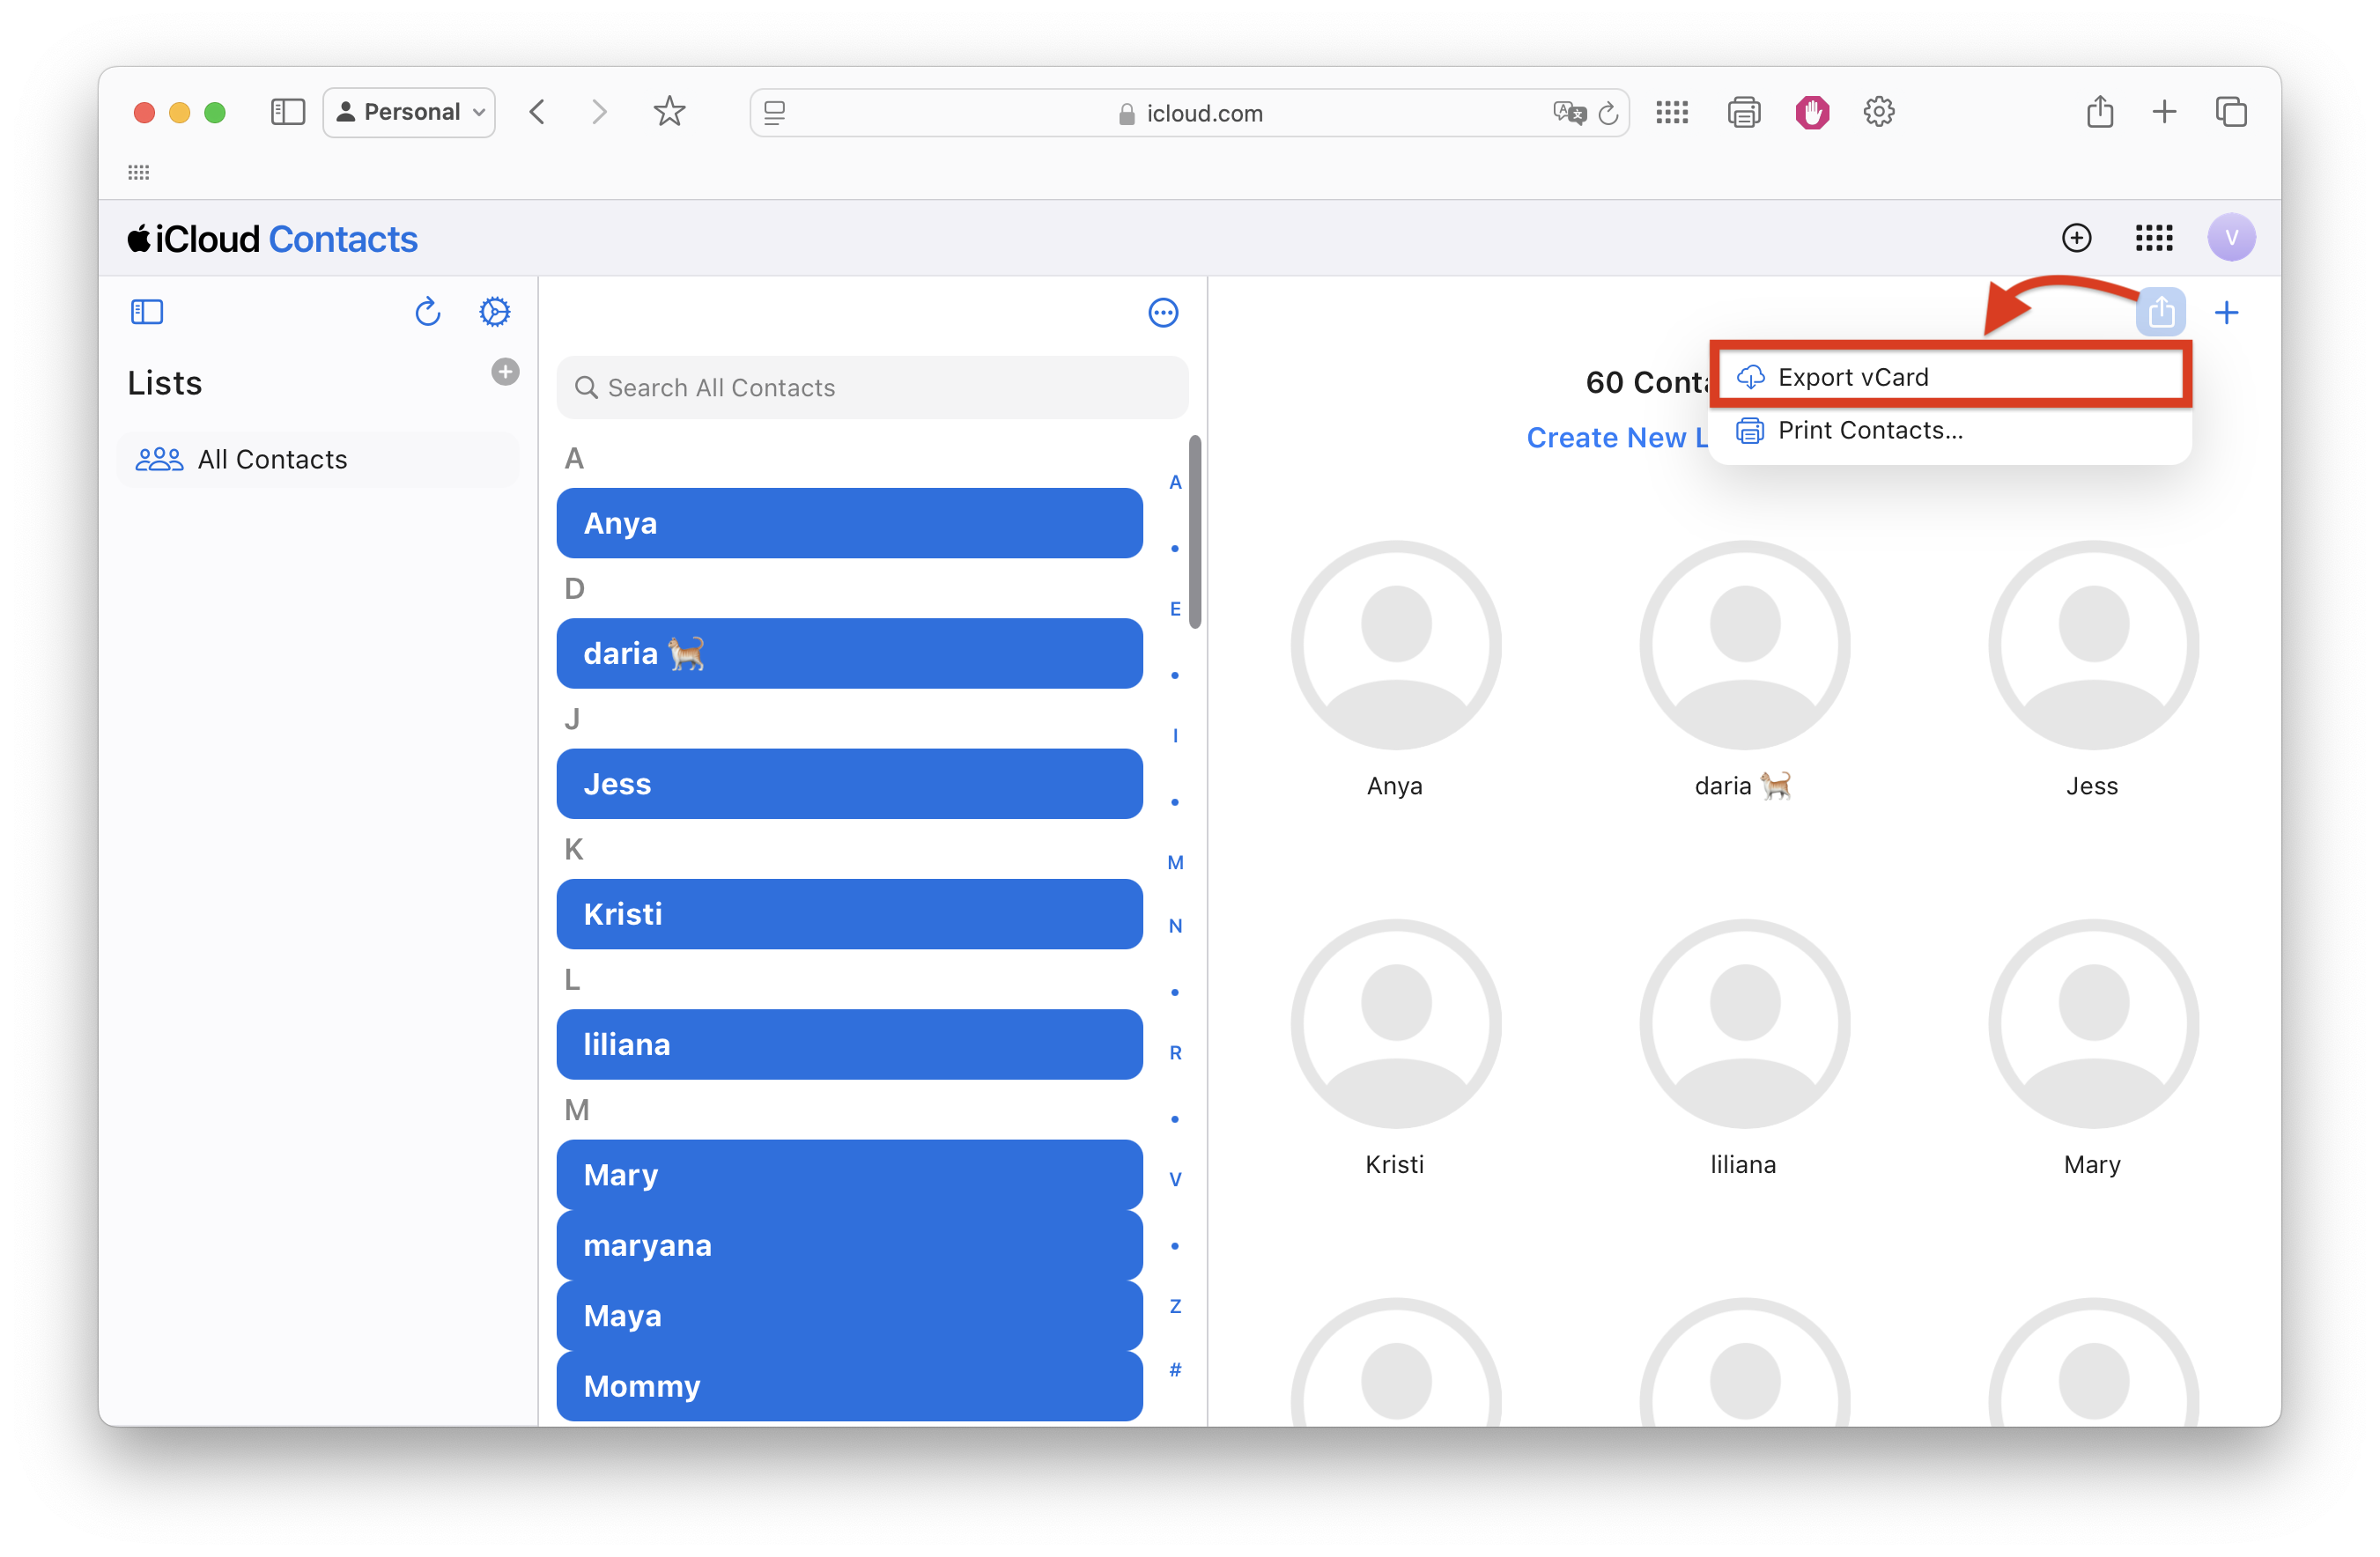Image resolution: width=2380 pixels, height=1557 pixels.
Task: Select Kristi in the contact list
Action: pyautogui.click(x=849, y=914)
